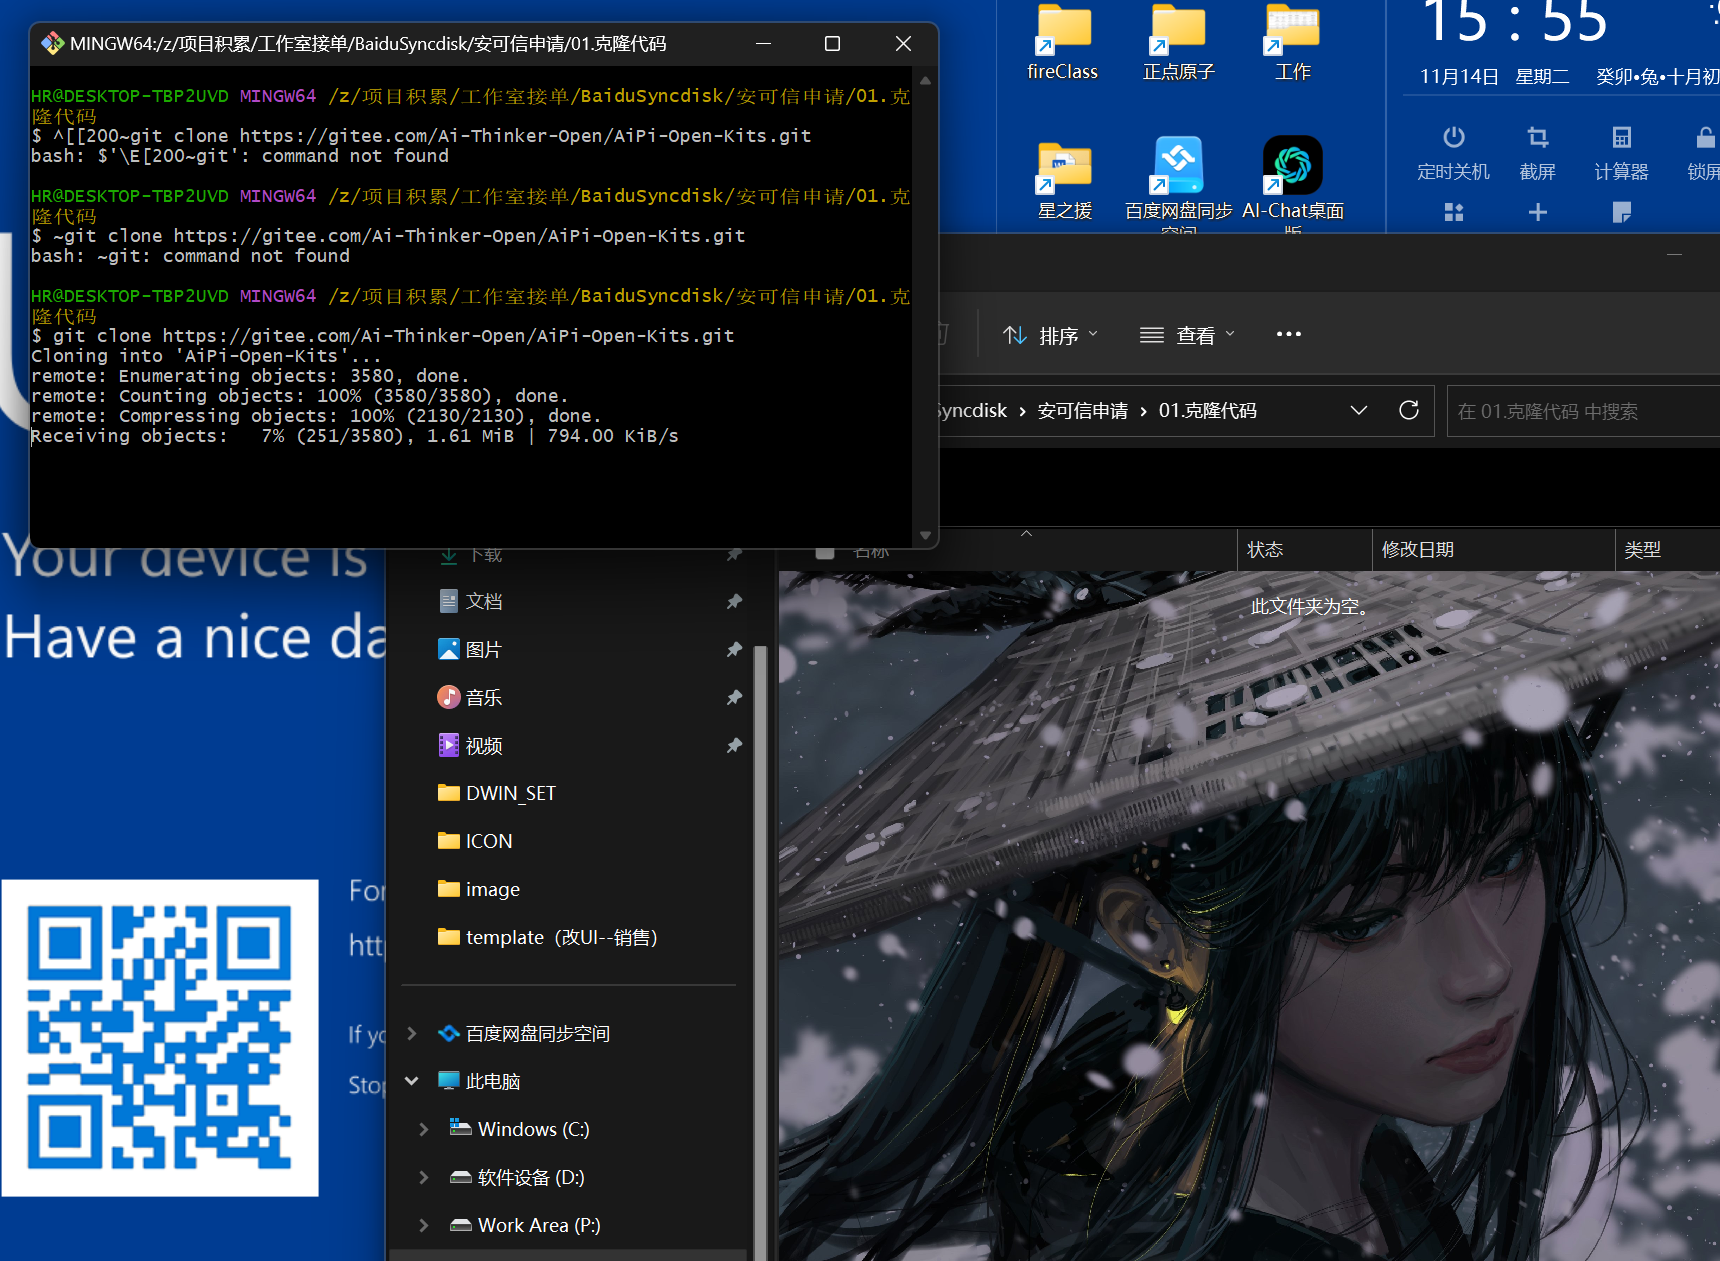Click the 01.克隆代码 breadcrumb segment
The image size is (1720, 1261).
(1207, 411)
